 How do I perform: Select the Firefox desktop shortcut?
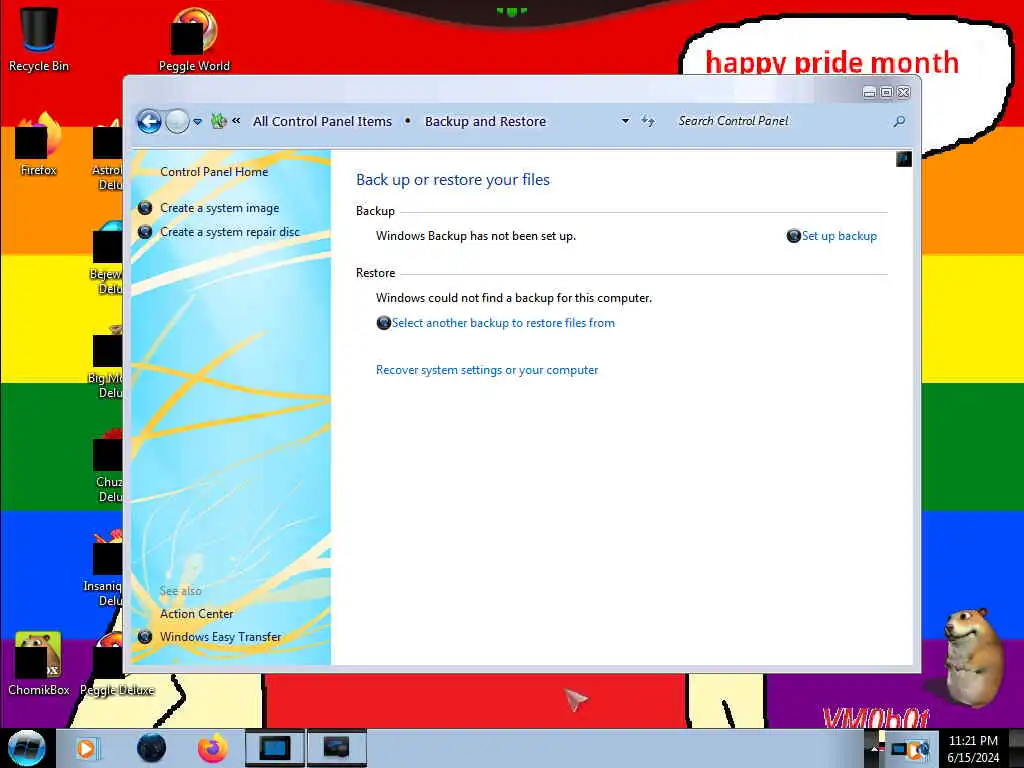point(39,144)
